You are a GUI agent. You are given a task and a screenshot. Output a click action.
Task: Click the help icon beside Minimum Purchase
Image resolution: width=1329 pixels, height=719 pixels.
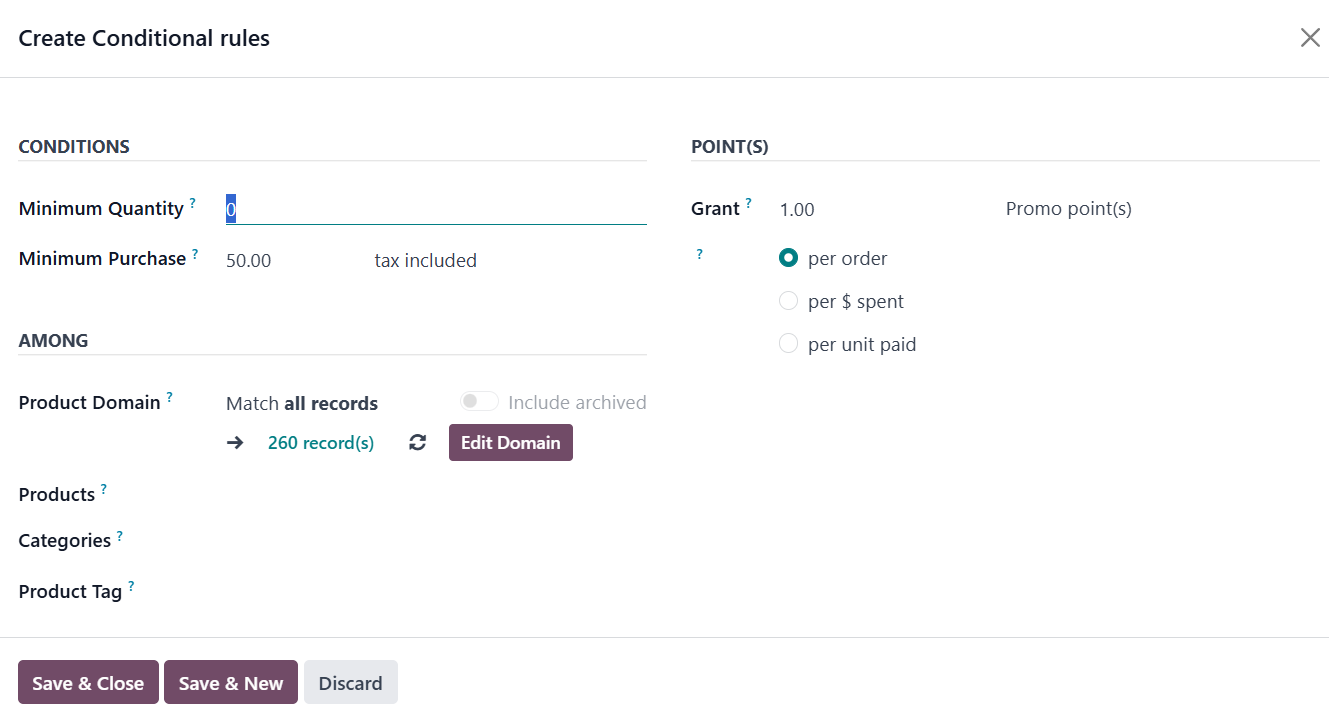(195, 254)
